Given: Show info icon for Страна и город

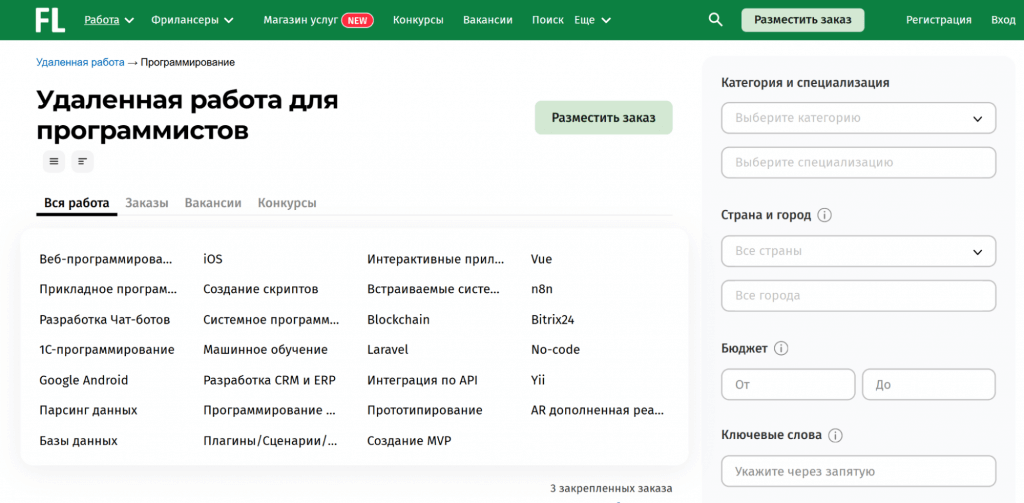Looking at the screenshot, I should pyautogui.click(x=824, y=216).
